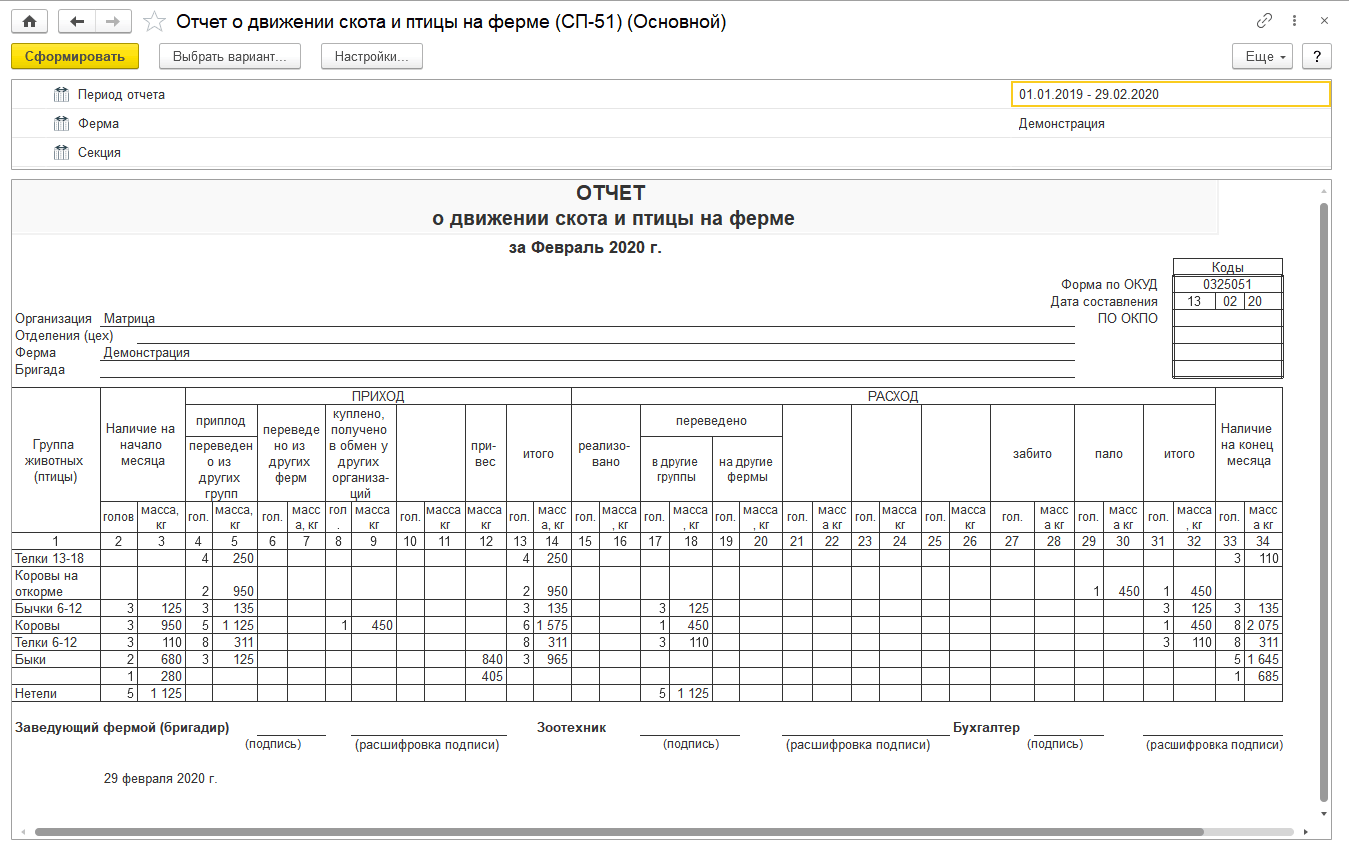Click the settings icon beside Период отчета
The image size is (1349, 850).
(x=61, y=95)
